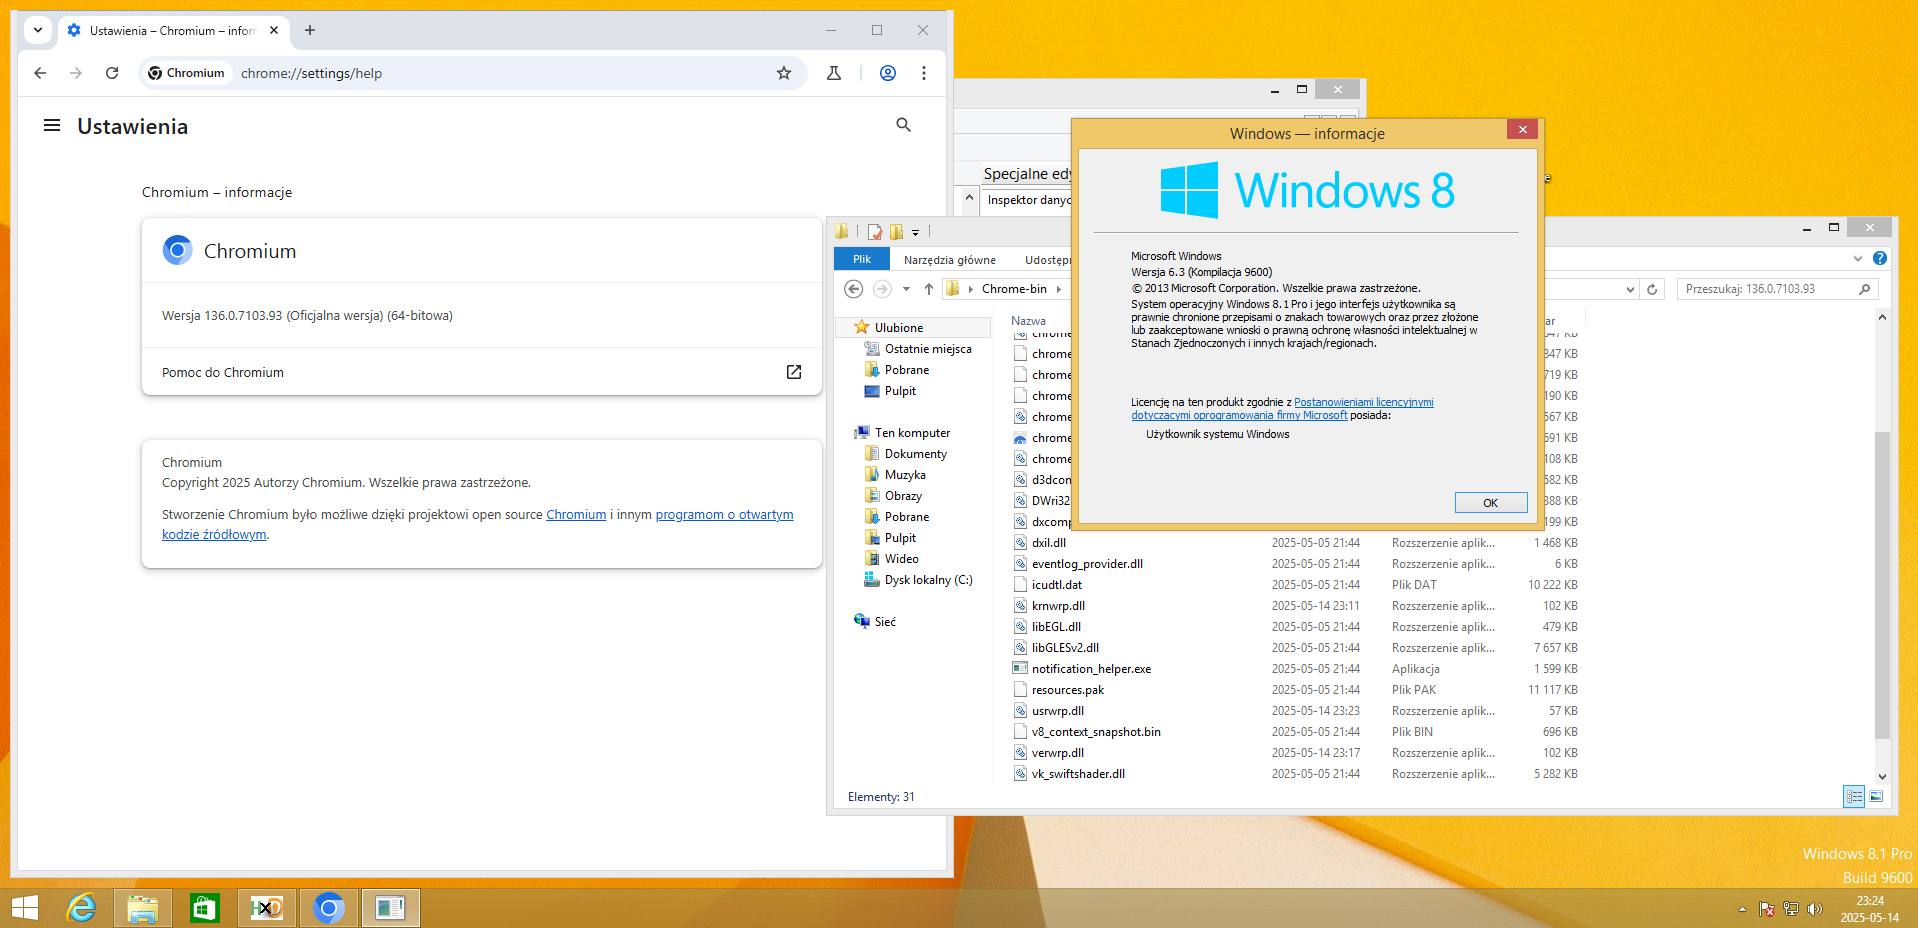Image resolution: width=1918 pixels, height=928 pixels.
Task: Switch to HxD on the taskbar
Action: (266, 908)
